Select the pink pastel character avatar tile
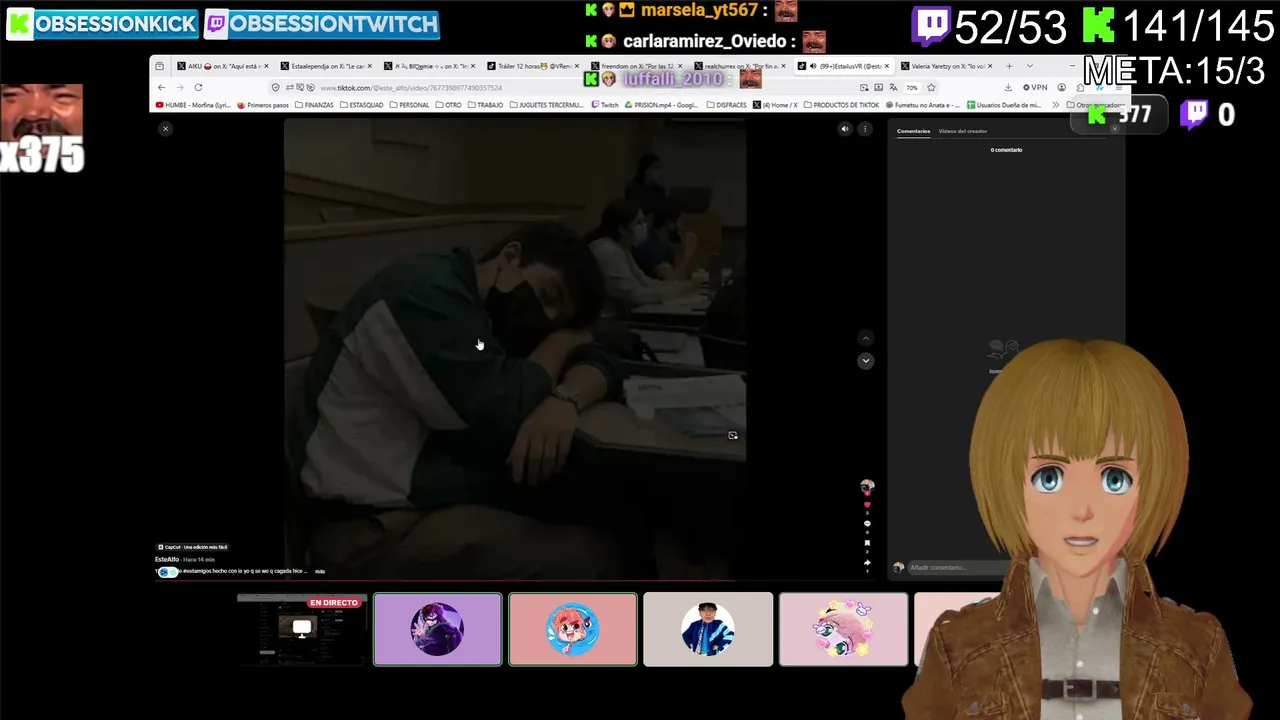Screen dimensions: 1280x720 tap(843, 629)
